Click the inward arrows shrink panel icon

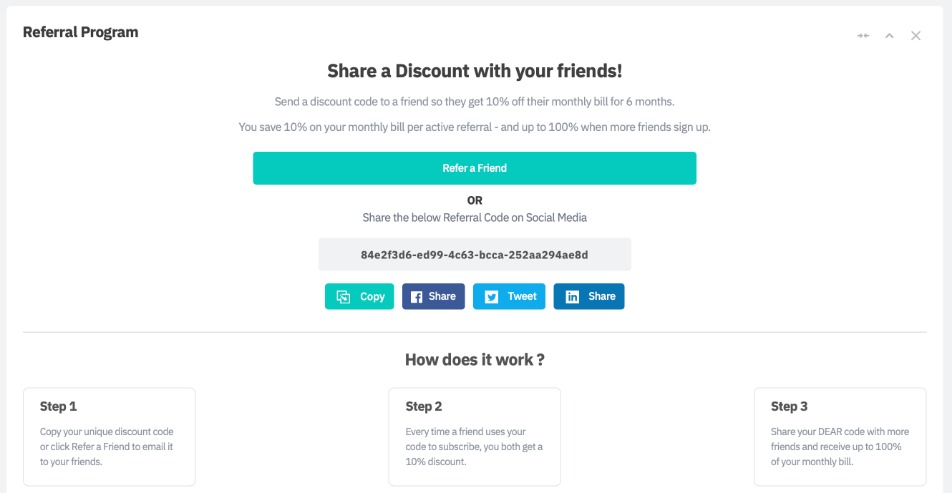click(x=863, y=36)
